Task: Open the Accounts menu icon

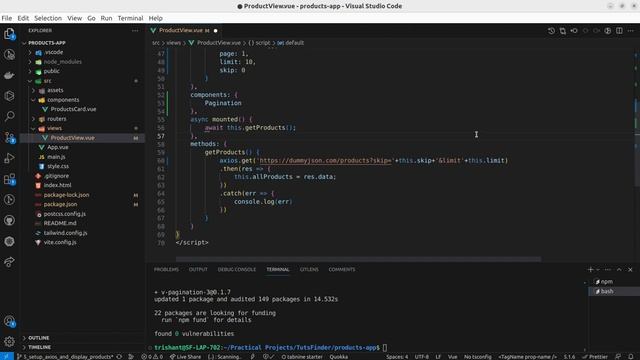Action: [9, 322]
